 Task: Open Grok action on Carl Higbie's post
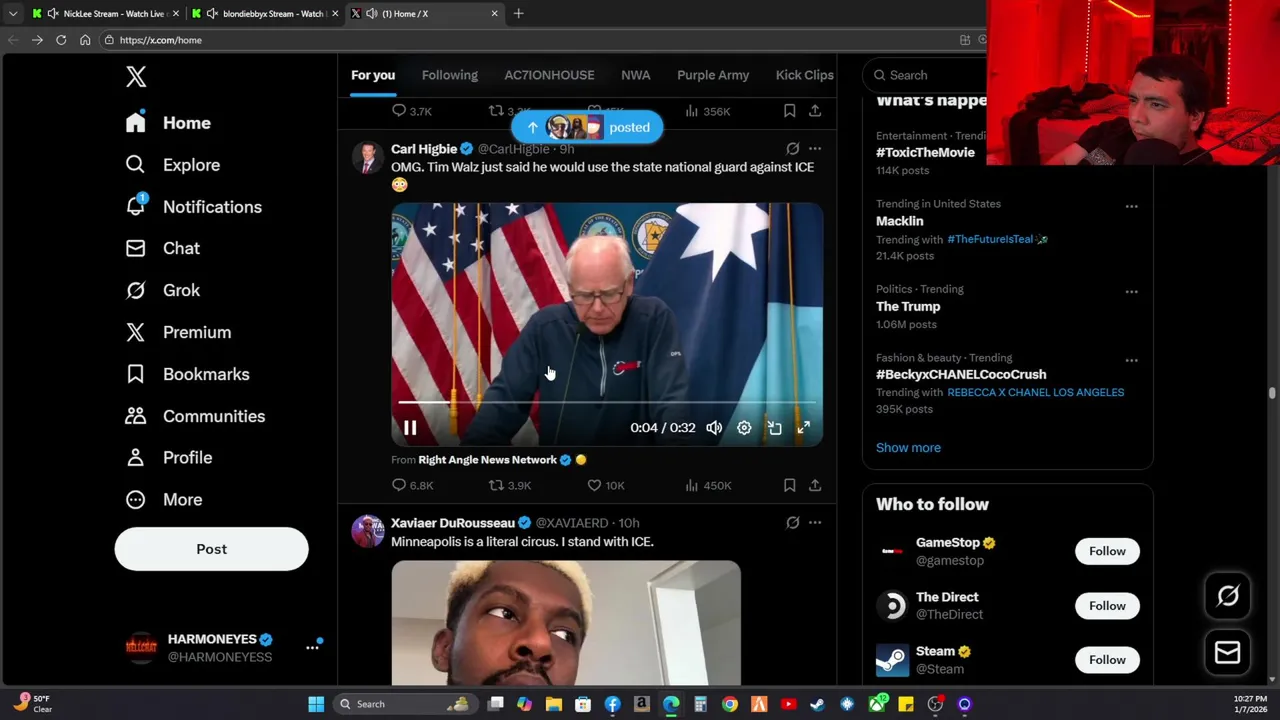793,149
